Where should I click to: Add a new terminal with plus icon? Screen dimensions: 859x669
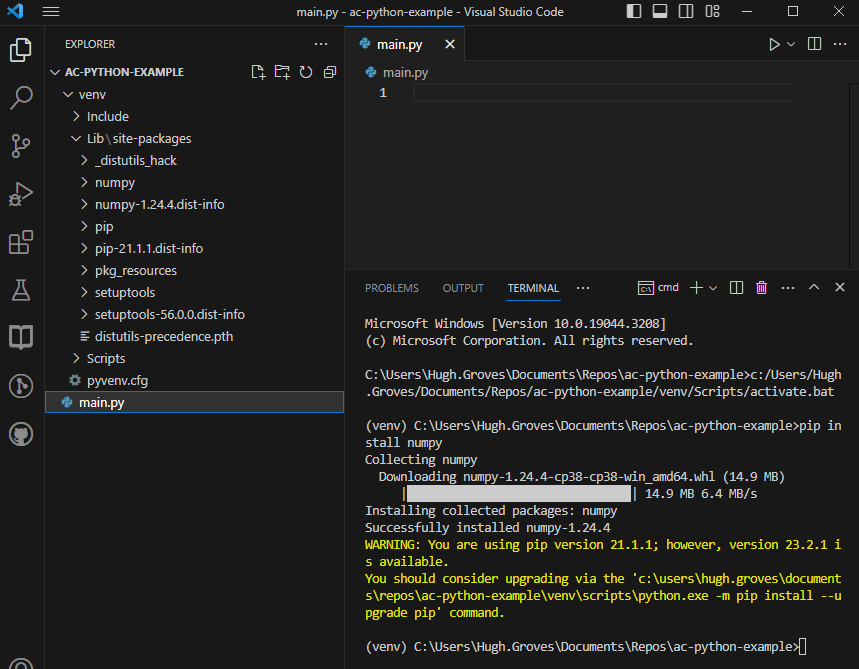point(696,288)
